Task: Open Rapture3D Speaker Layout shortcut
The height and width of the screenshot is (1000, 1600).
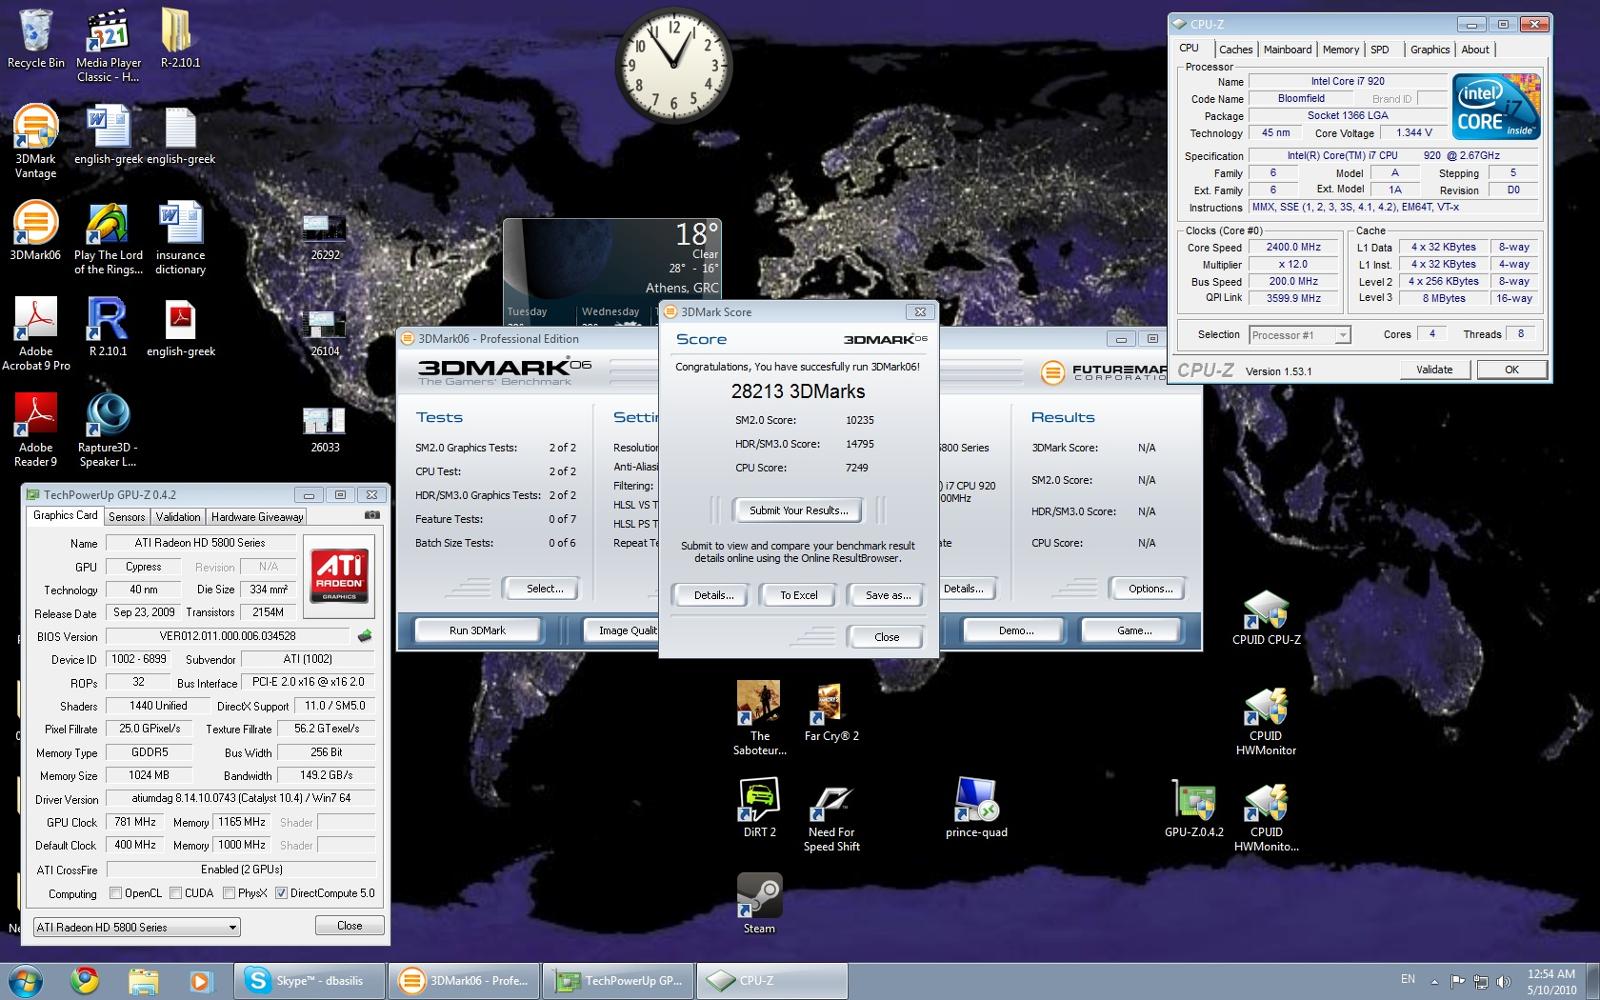Action: [108, 430]
